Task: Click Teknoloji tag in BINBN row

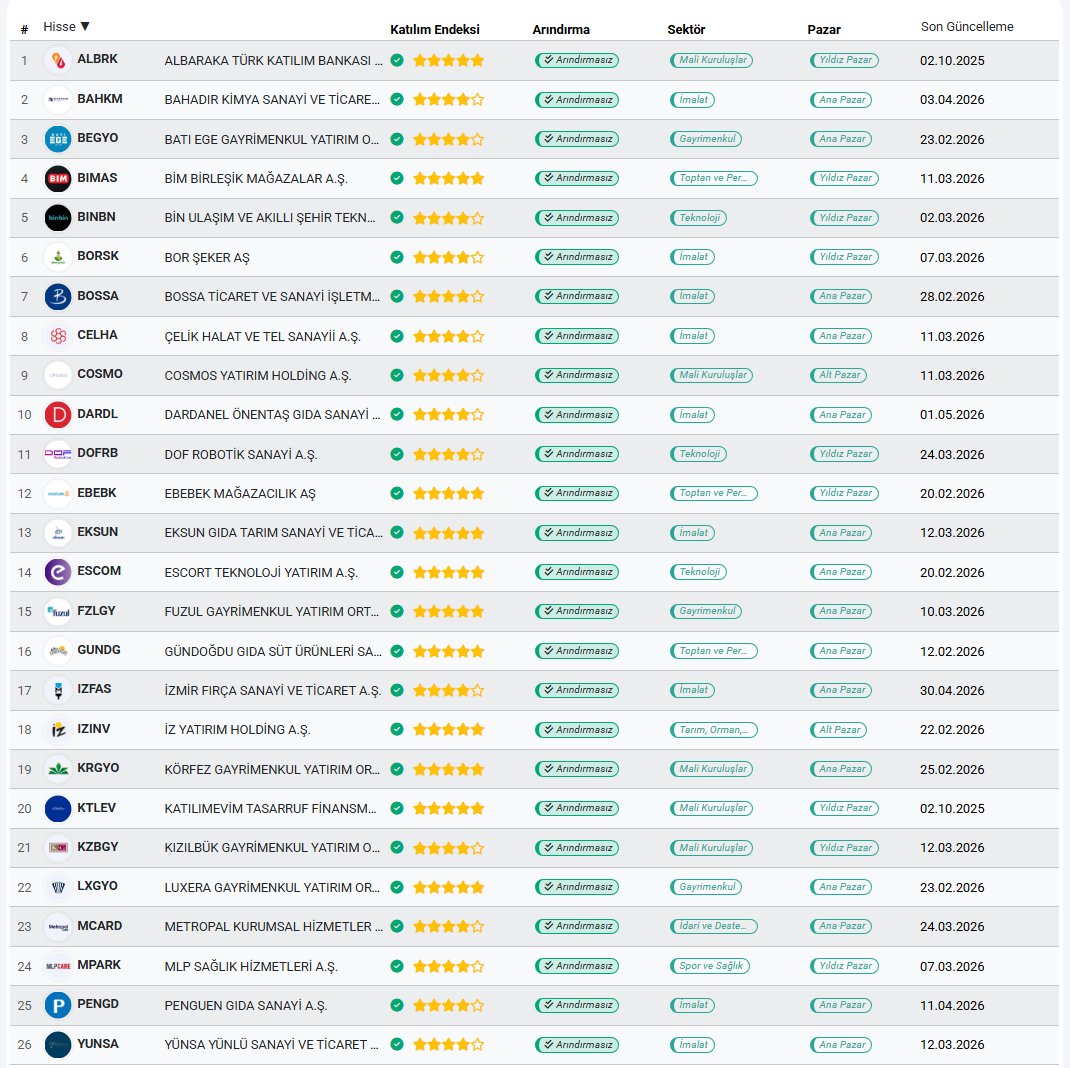Action: tap(699, 218)
